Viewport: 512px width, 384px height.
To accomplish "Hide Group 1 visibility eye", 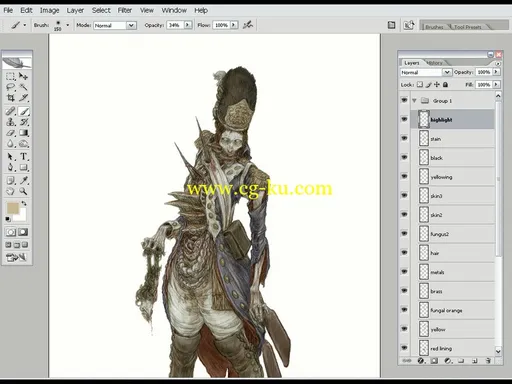I will click(x=404, y=100).
